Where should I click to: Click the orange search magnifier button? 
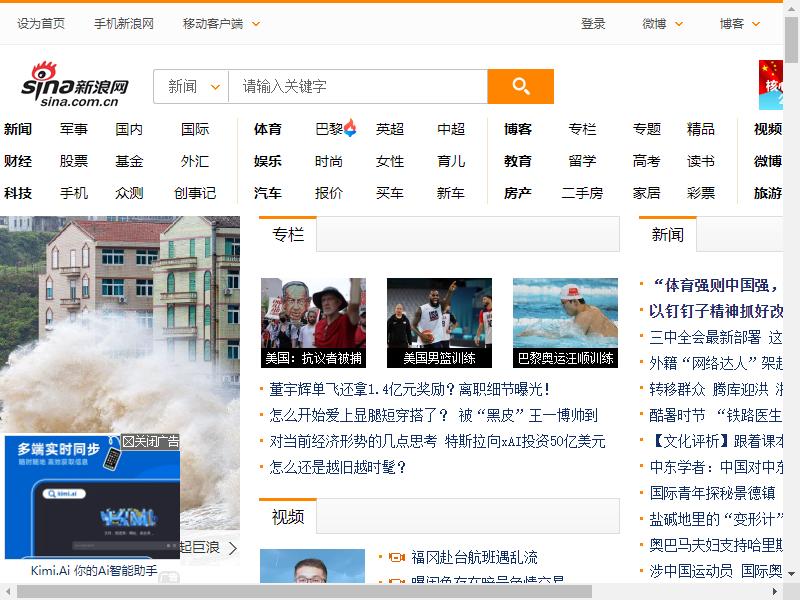point(520,86)
